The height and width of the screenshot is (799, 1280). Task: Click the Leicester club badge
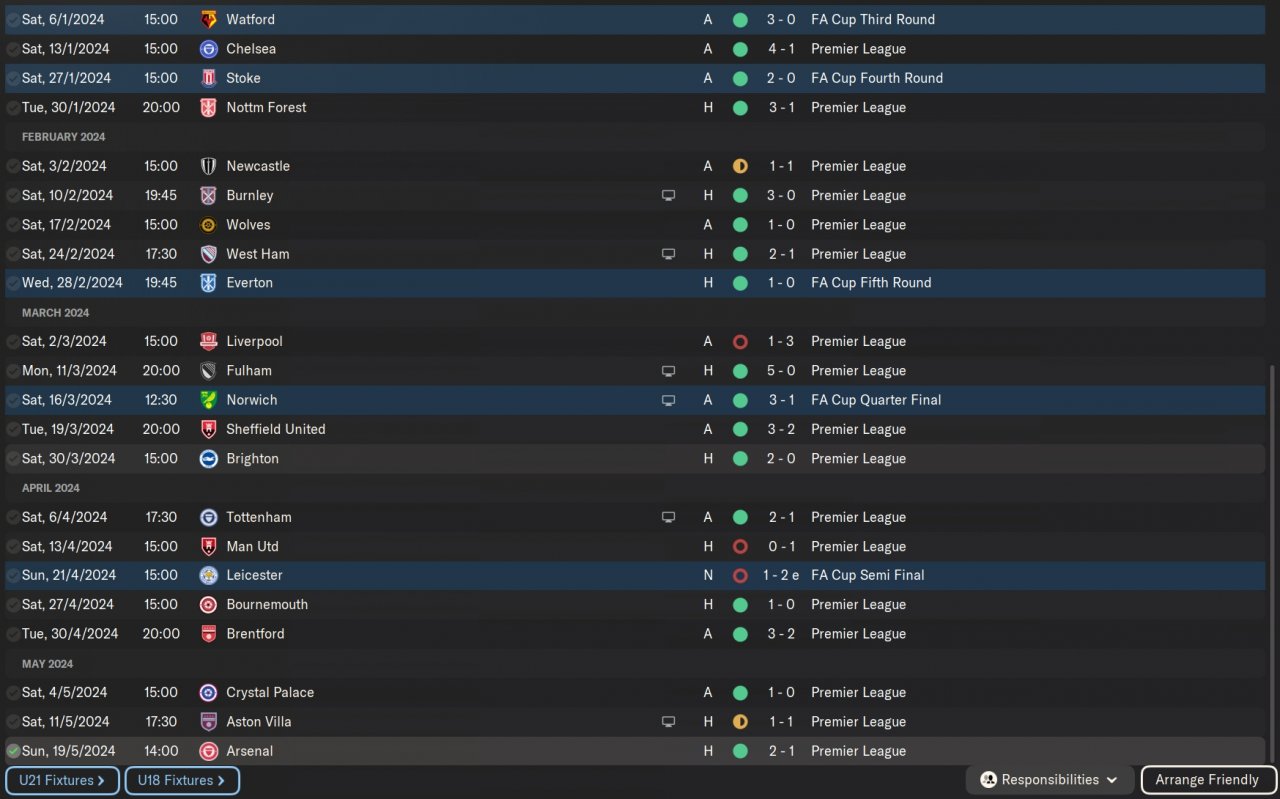(208, 575)
